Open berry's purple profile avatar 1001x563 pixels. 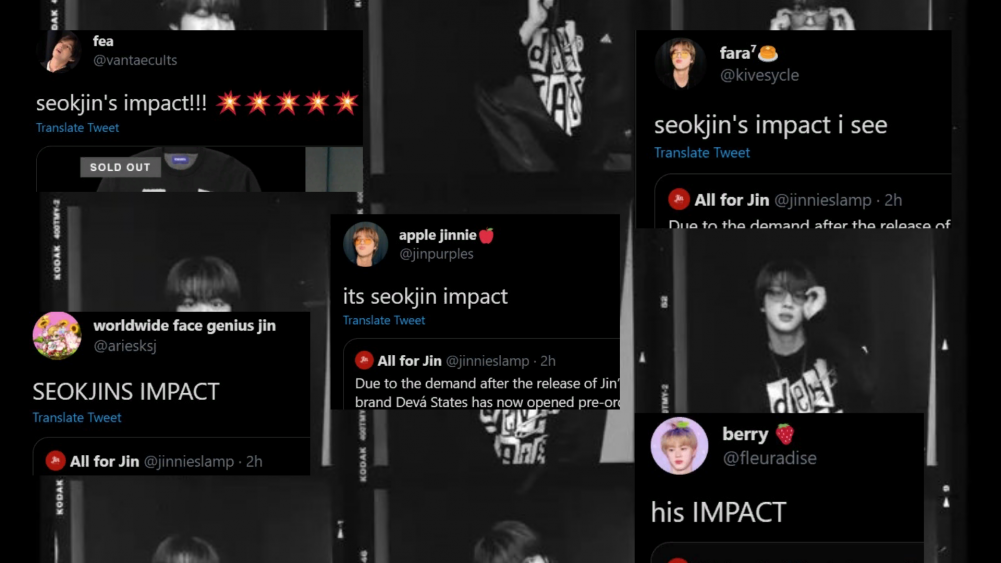(x=679, y=446)
